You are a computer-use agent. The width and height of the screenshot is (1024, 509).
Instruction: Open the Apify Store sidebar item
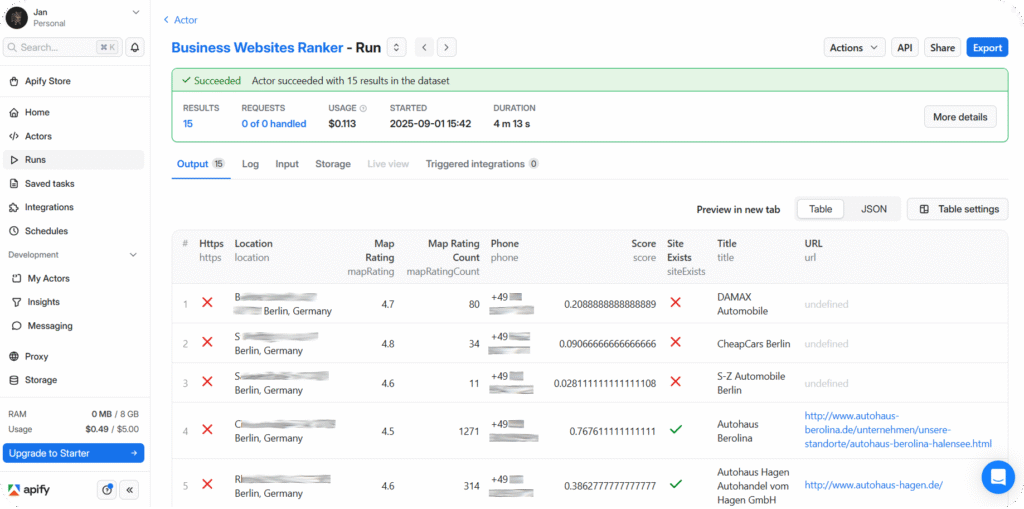tap(47, 81)
